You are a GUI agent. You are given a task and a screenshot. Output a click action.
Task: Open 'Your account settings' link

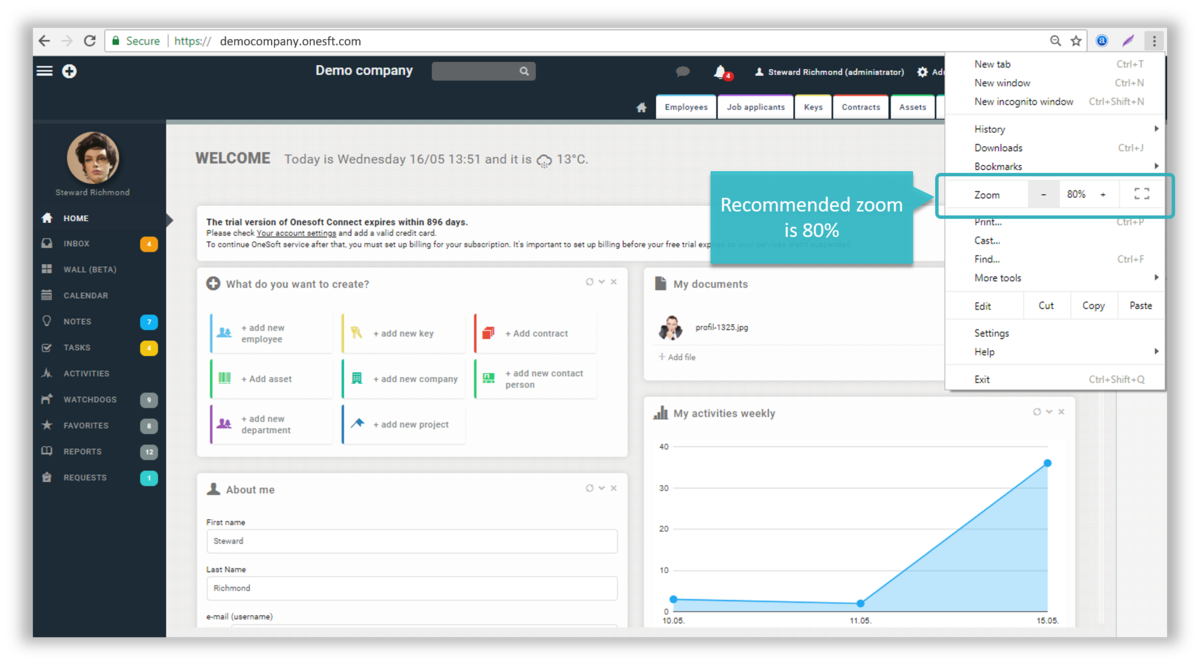296,233
